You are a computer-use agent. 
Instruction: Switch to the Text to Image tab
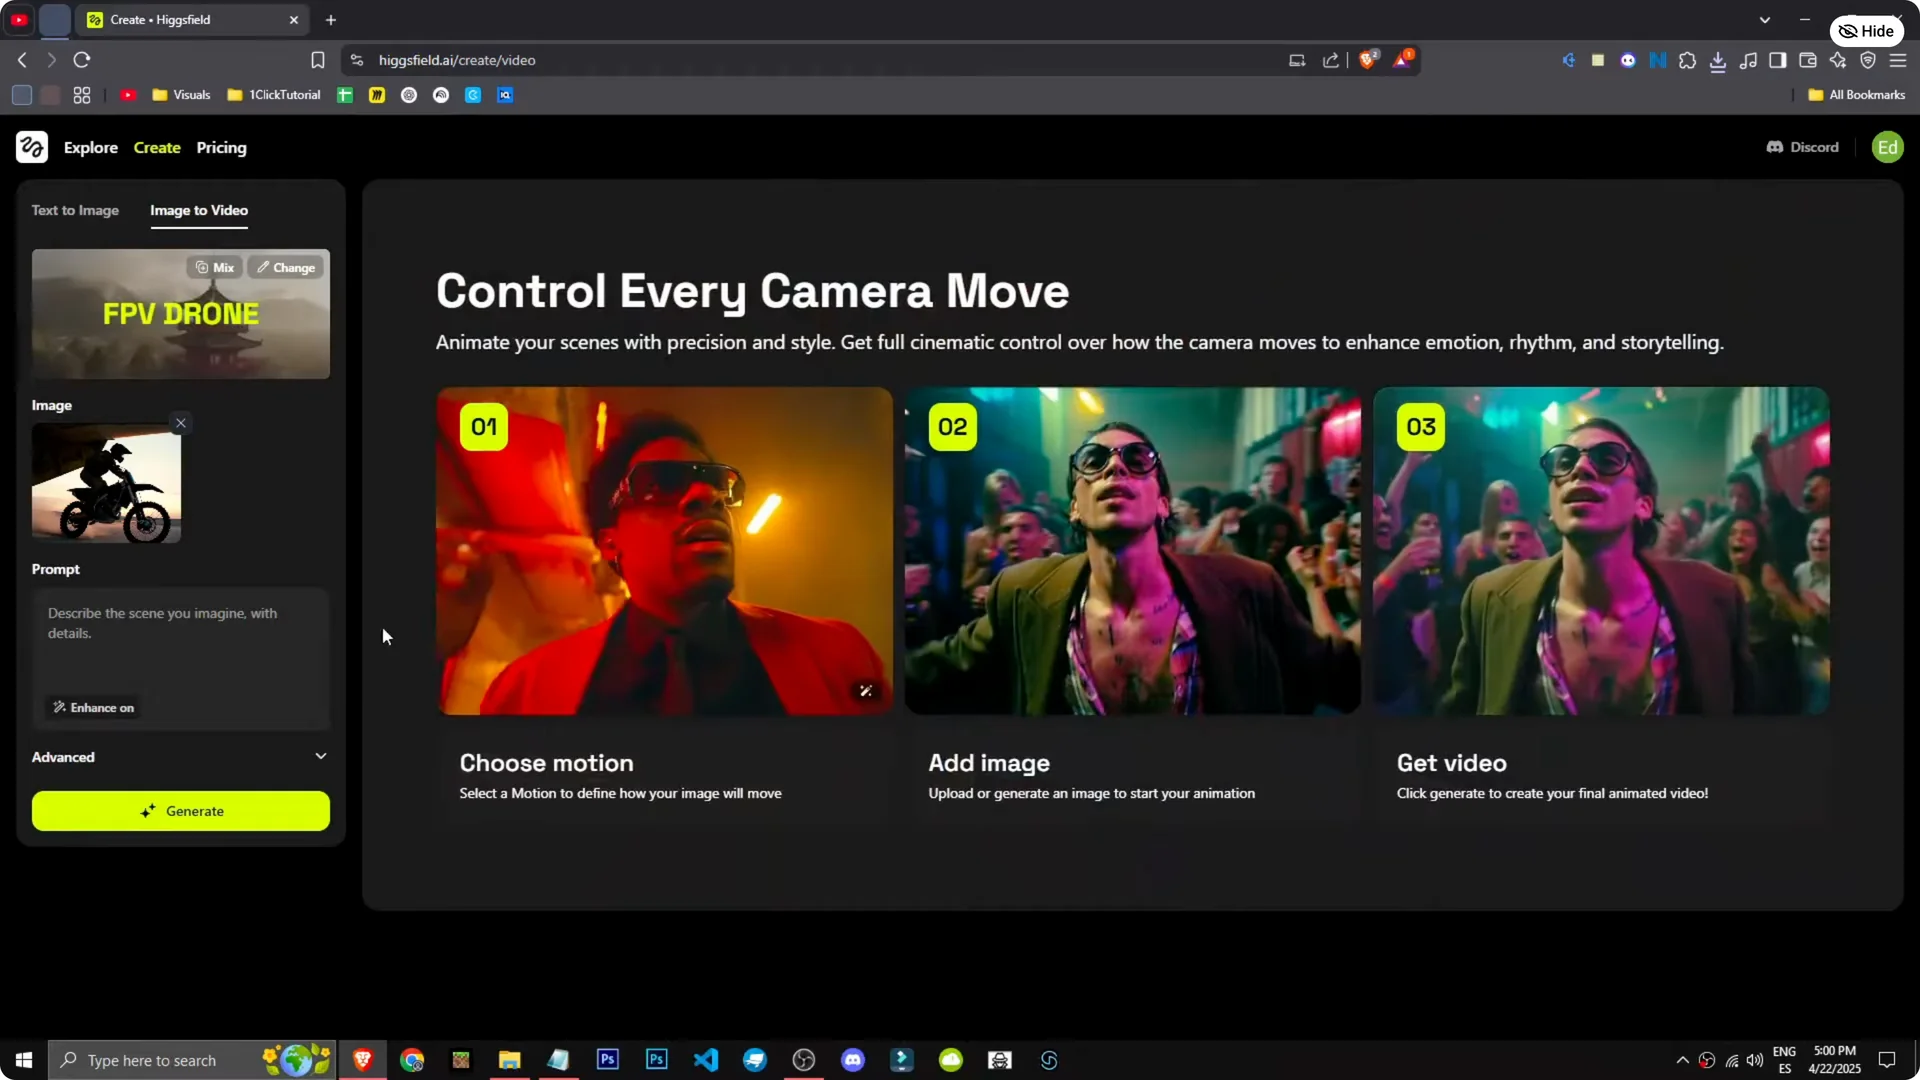75,210
